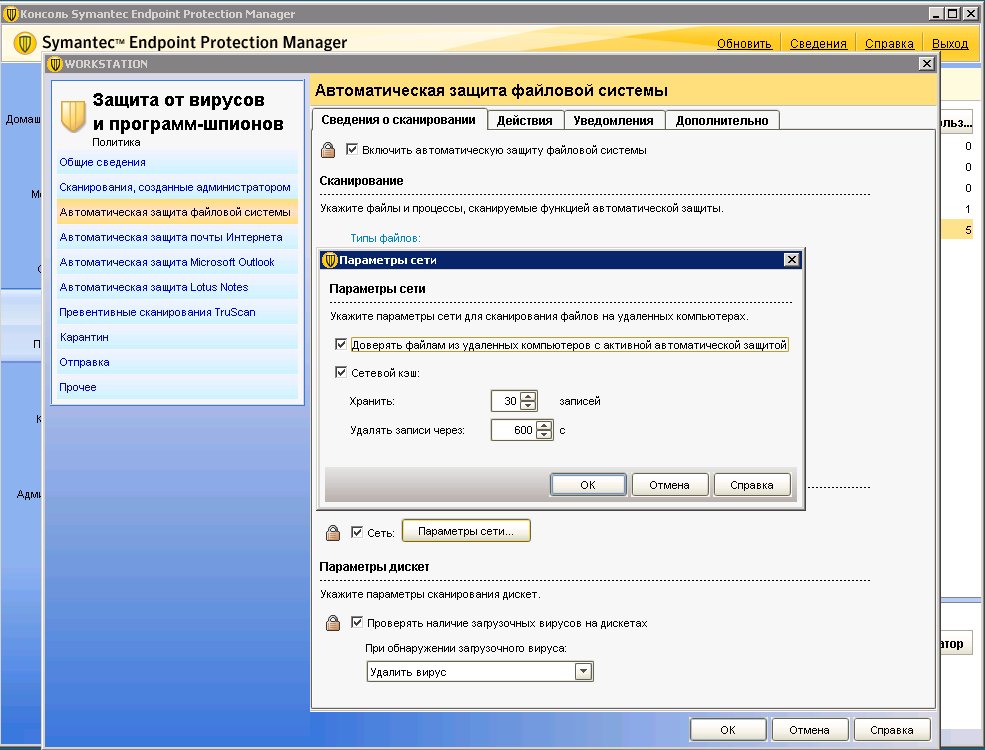Click OK in the Параметры сети dialog

point(588,485)
